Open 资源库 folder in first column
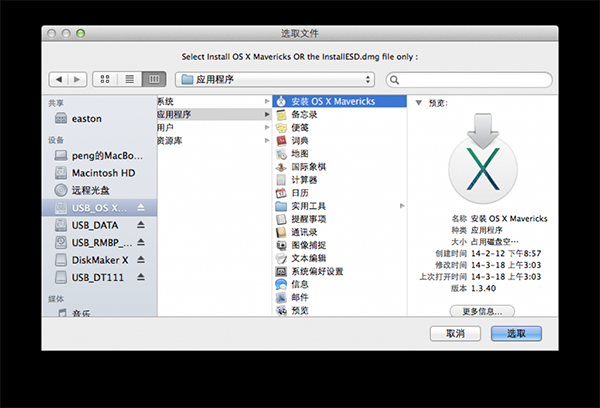This screenshot has width=600, height=408. [x=214, y=140]
